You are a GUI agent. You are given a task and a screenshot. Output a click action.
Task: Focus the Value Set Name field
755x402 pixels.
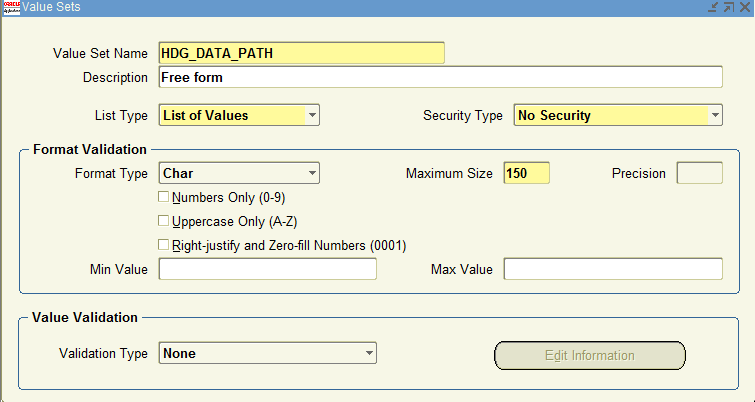[x=301, y=53]
